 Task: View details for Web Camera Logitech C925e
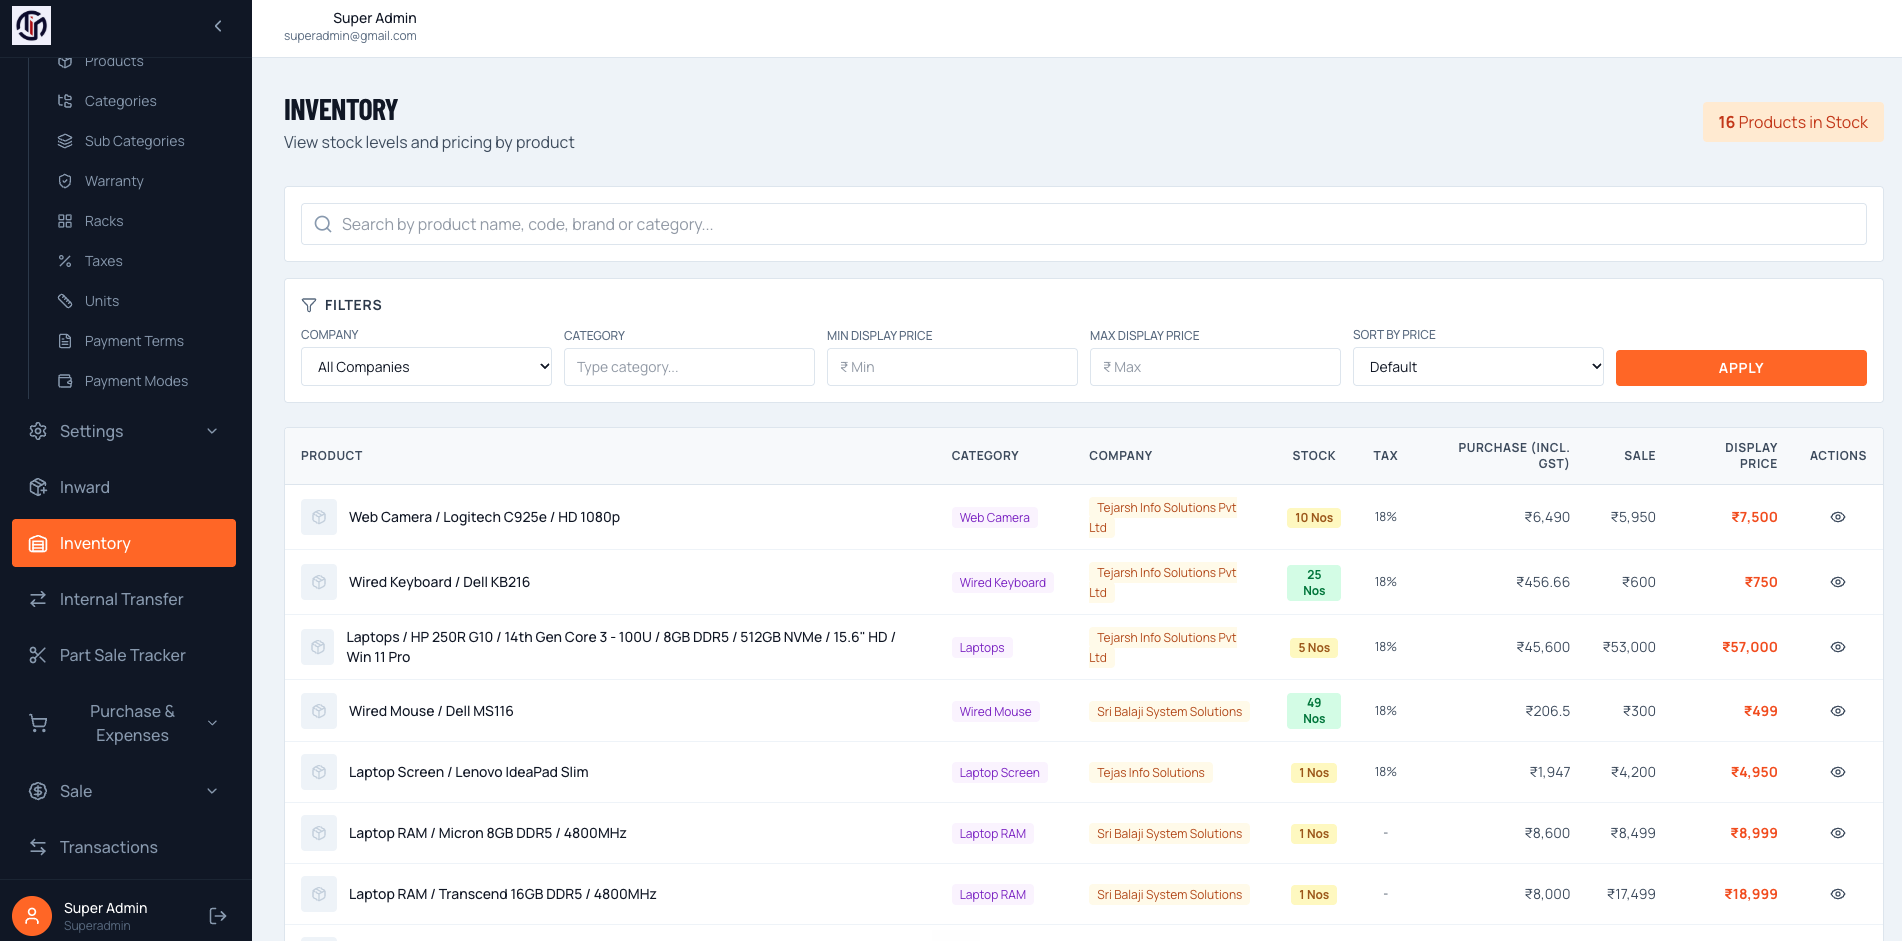pos(1838,517)
